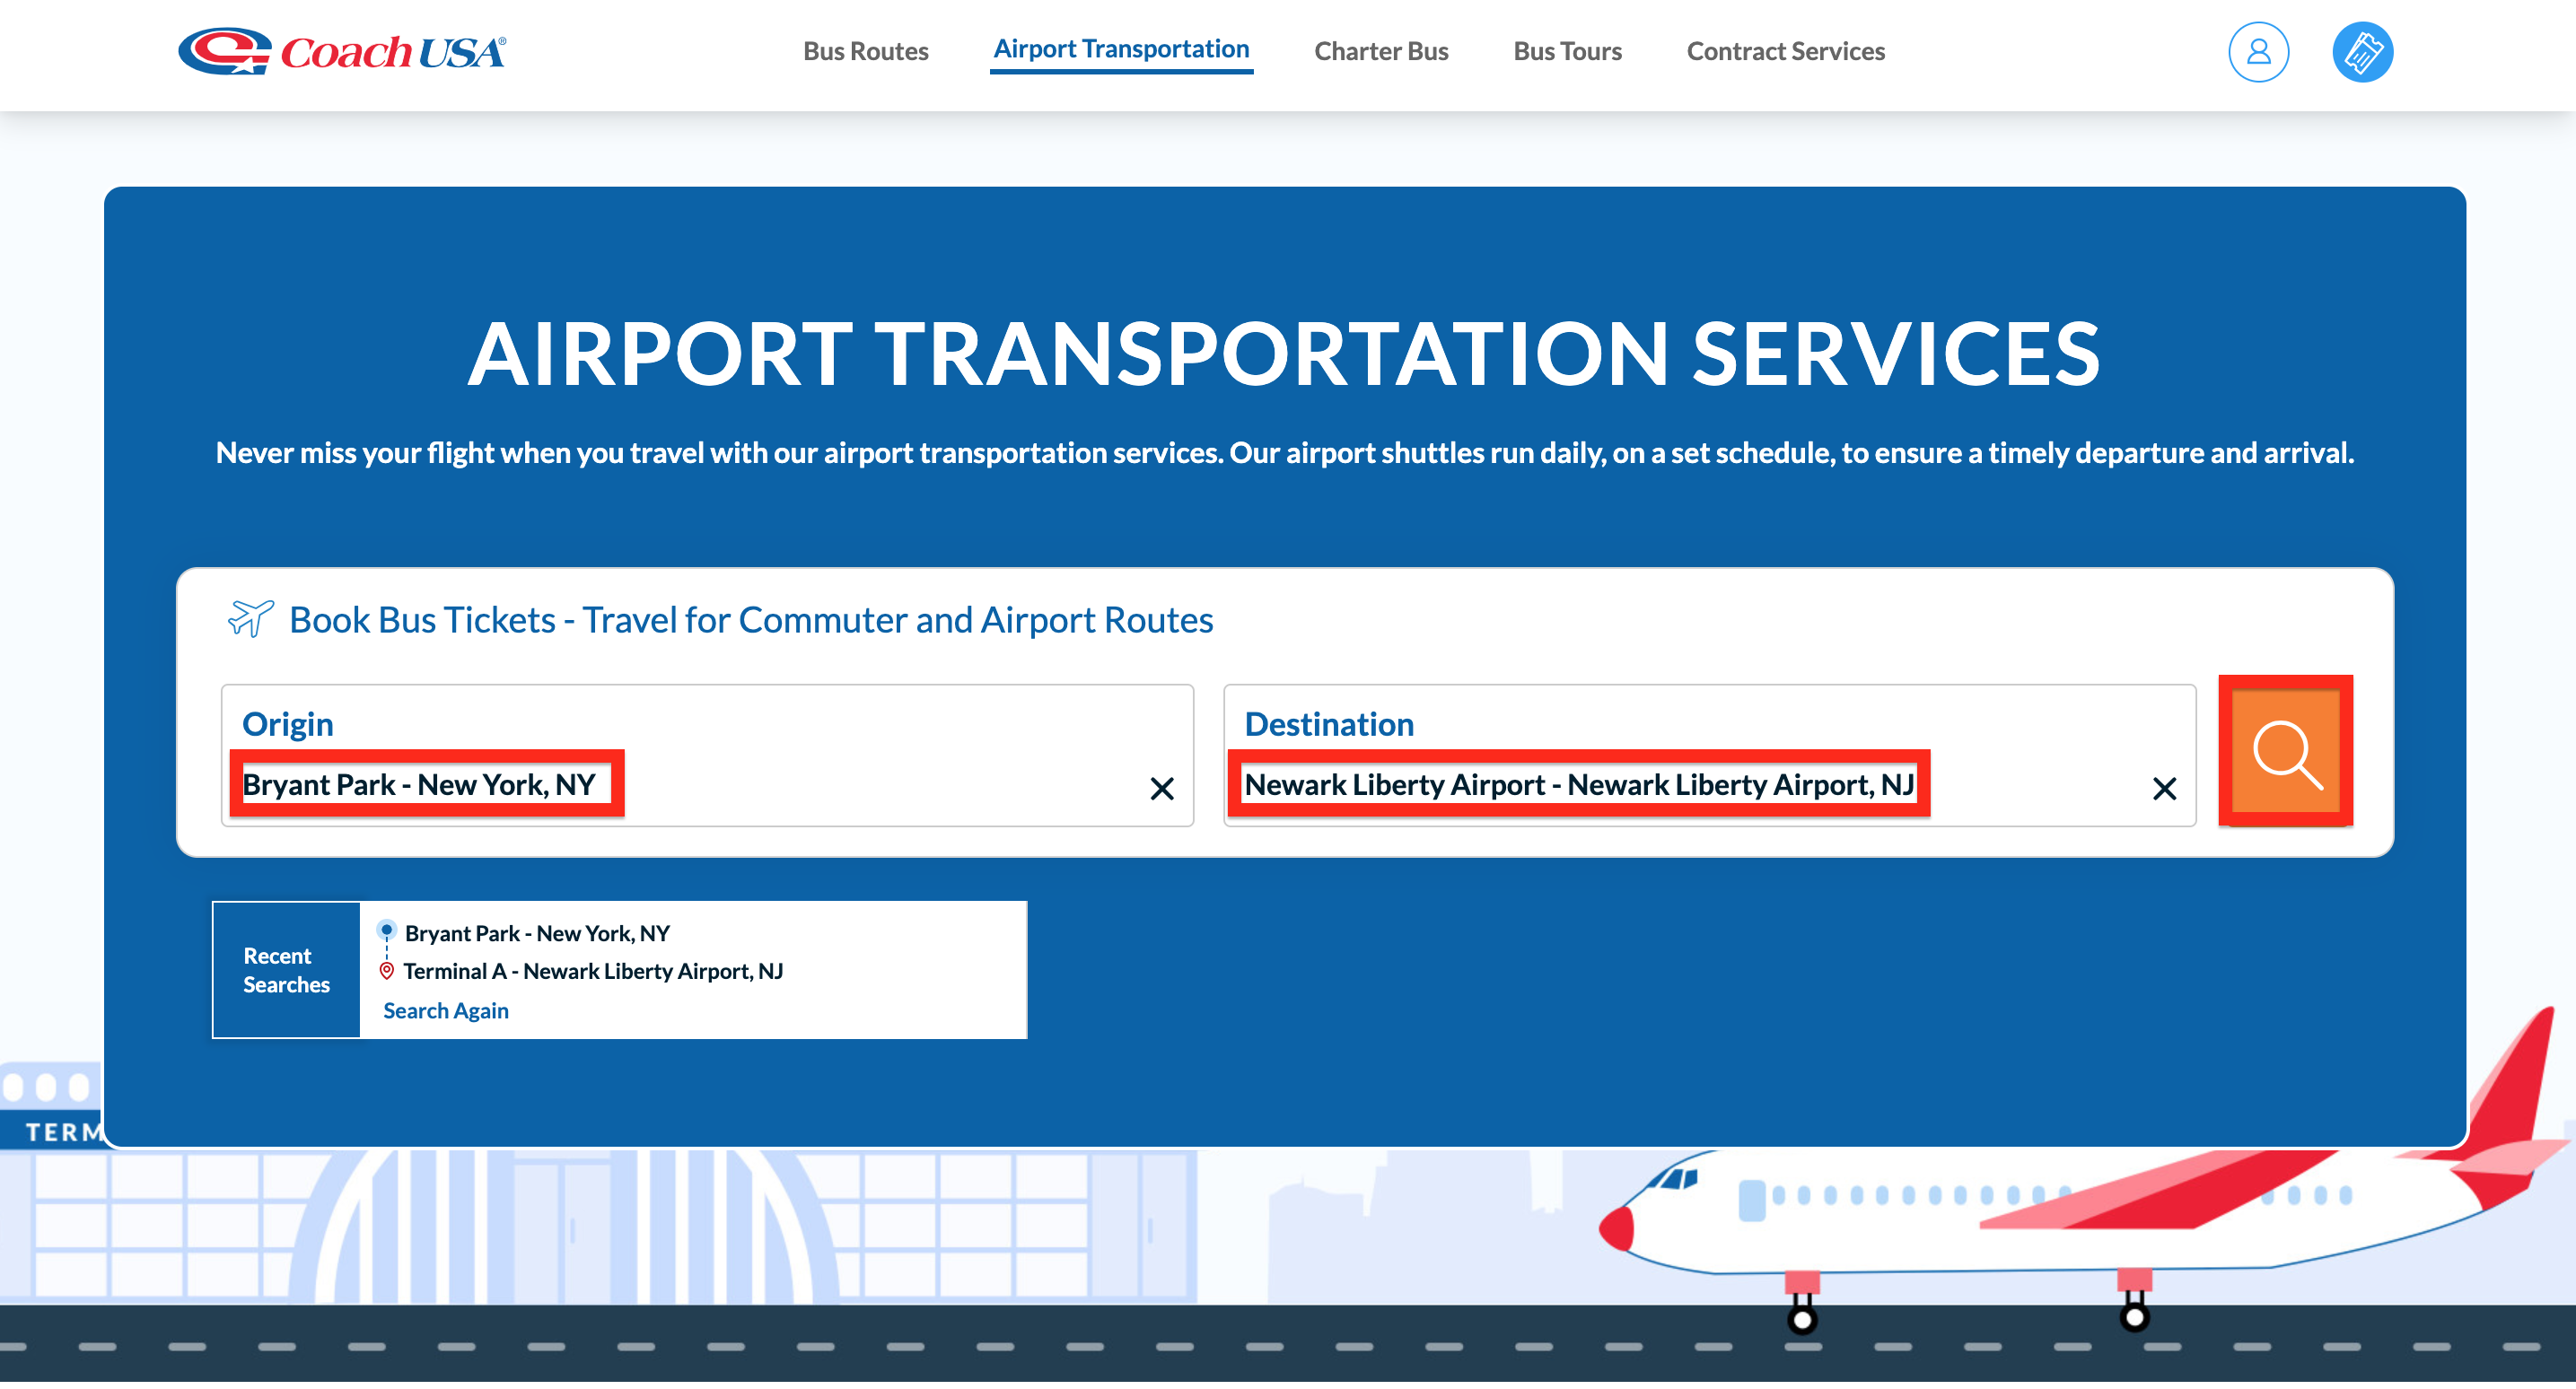Image resolution: width=2576 pixels, height=1389 pixels.
Task: Click the orange search magnifier button
Action: pos(2285,752)
